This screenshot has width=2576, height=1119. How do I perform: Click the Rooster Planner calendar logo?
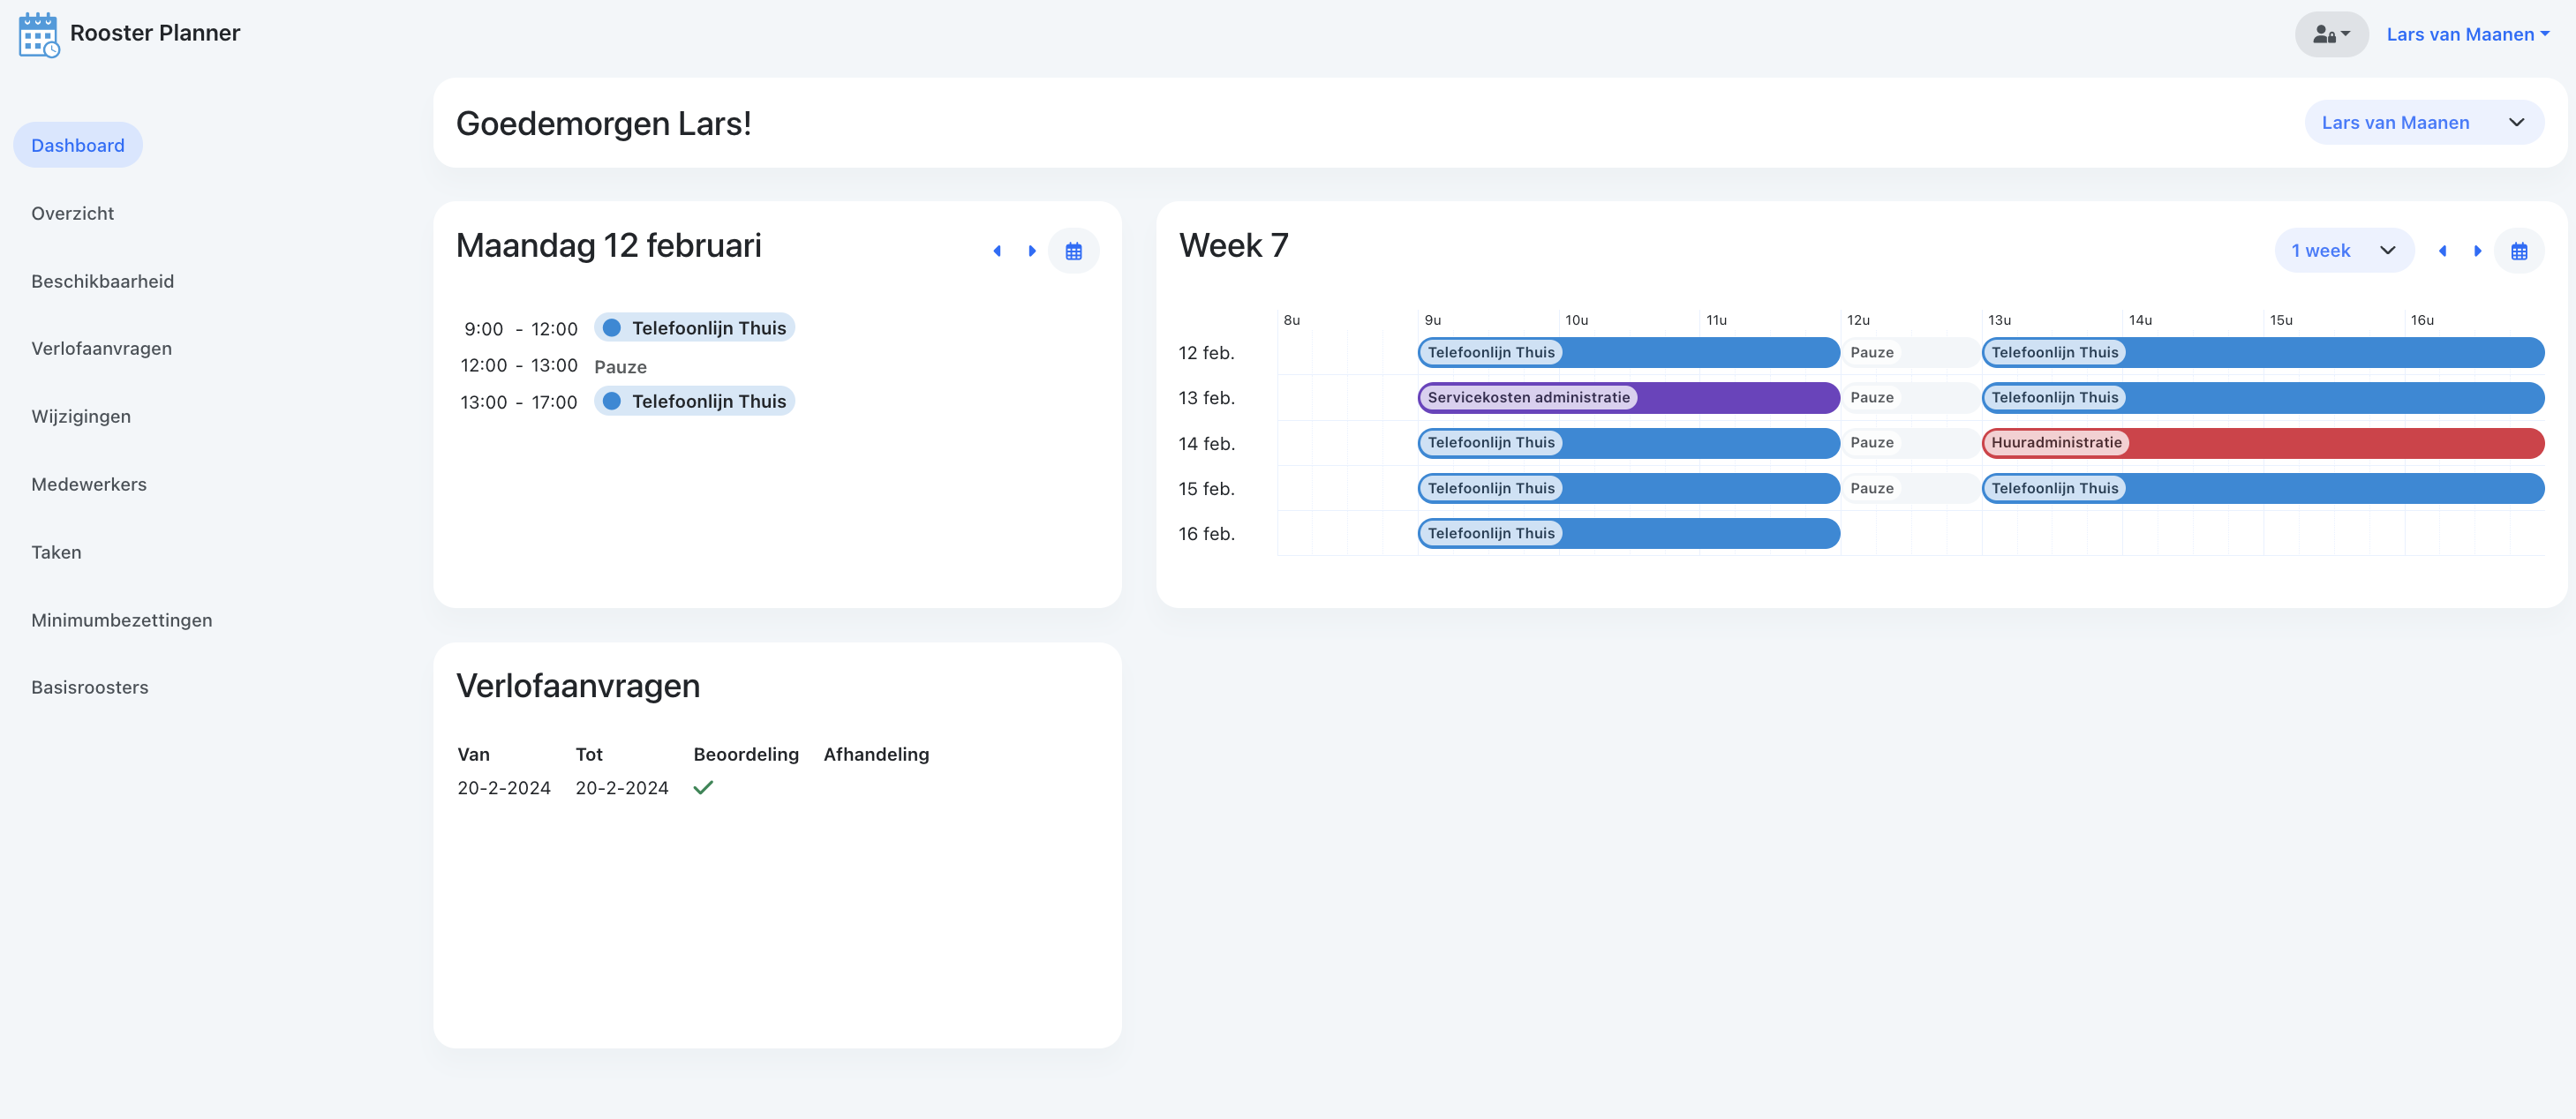(38, 34)
